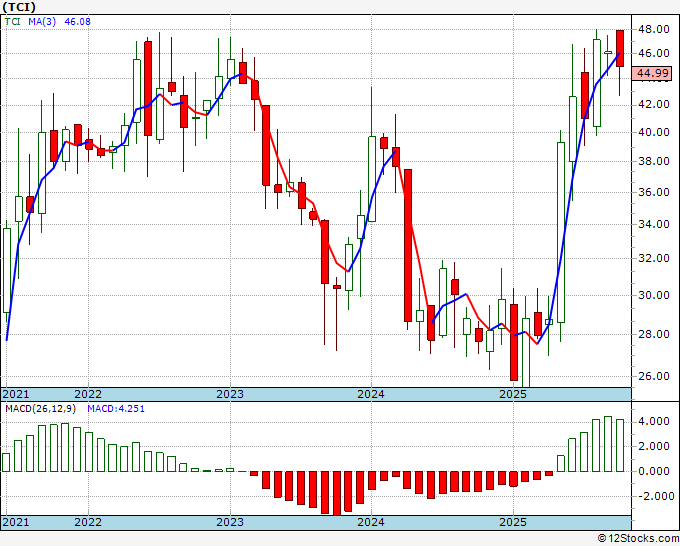Select 2025 on the price chart timeline

click(x=513, y=394)
